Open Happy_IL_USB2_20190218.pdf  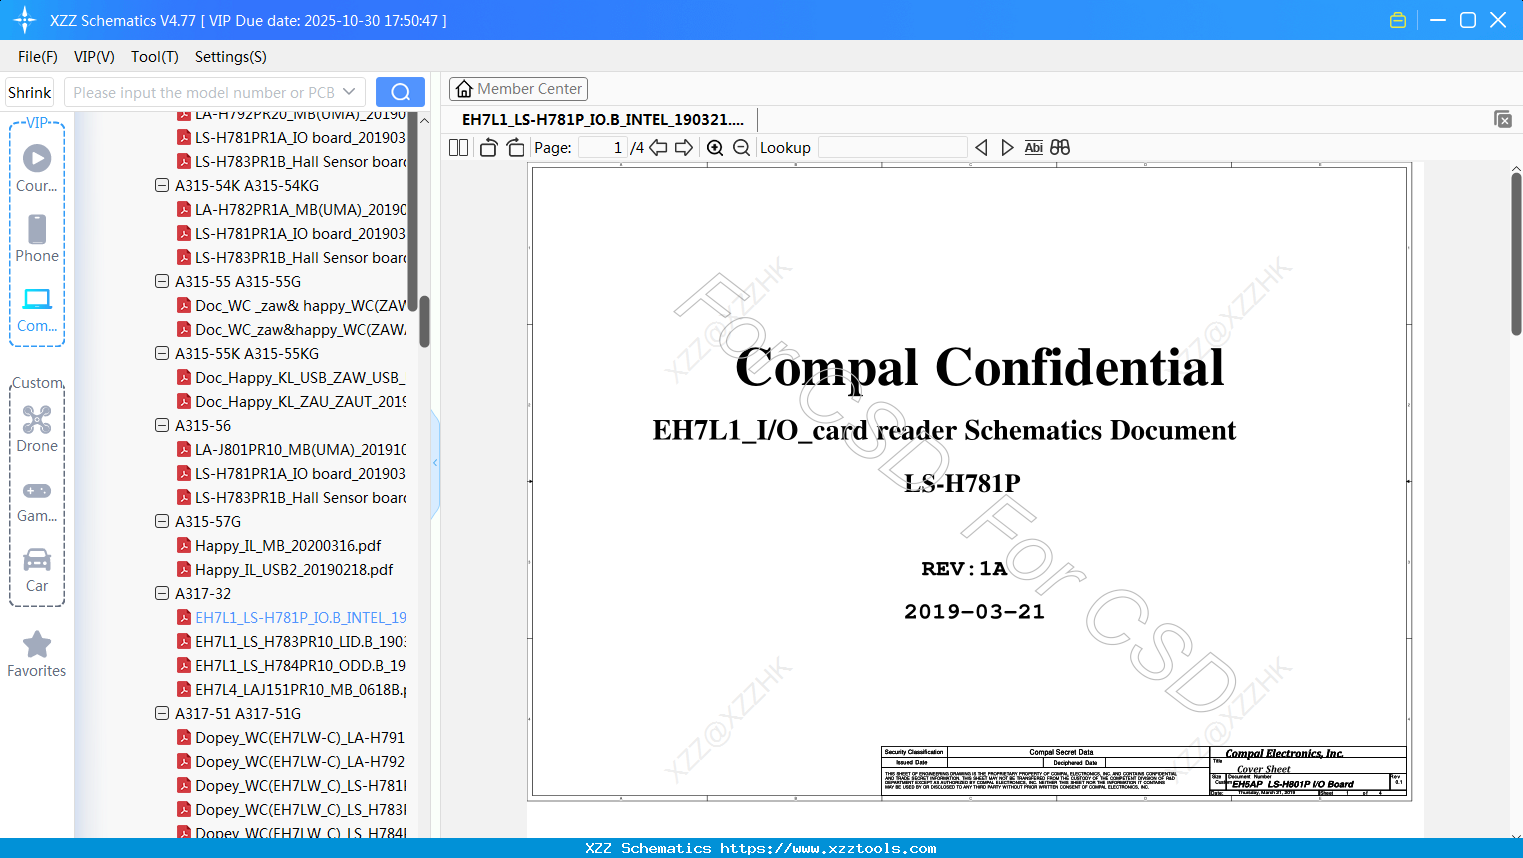click(294, 569)
